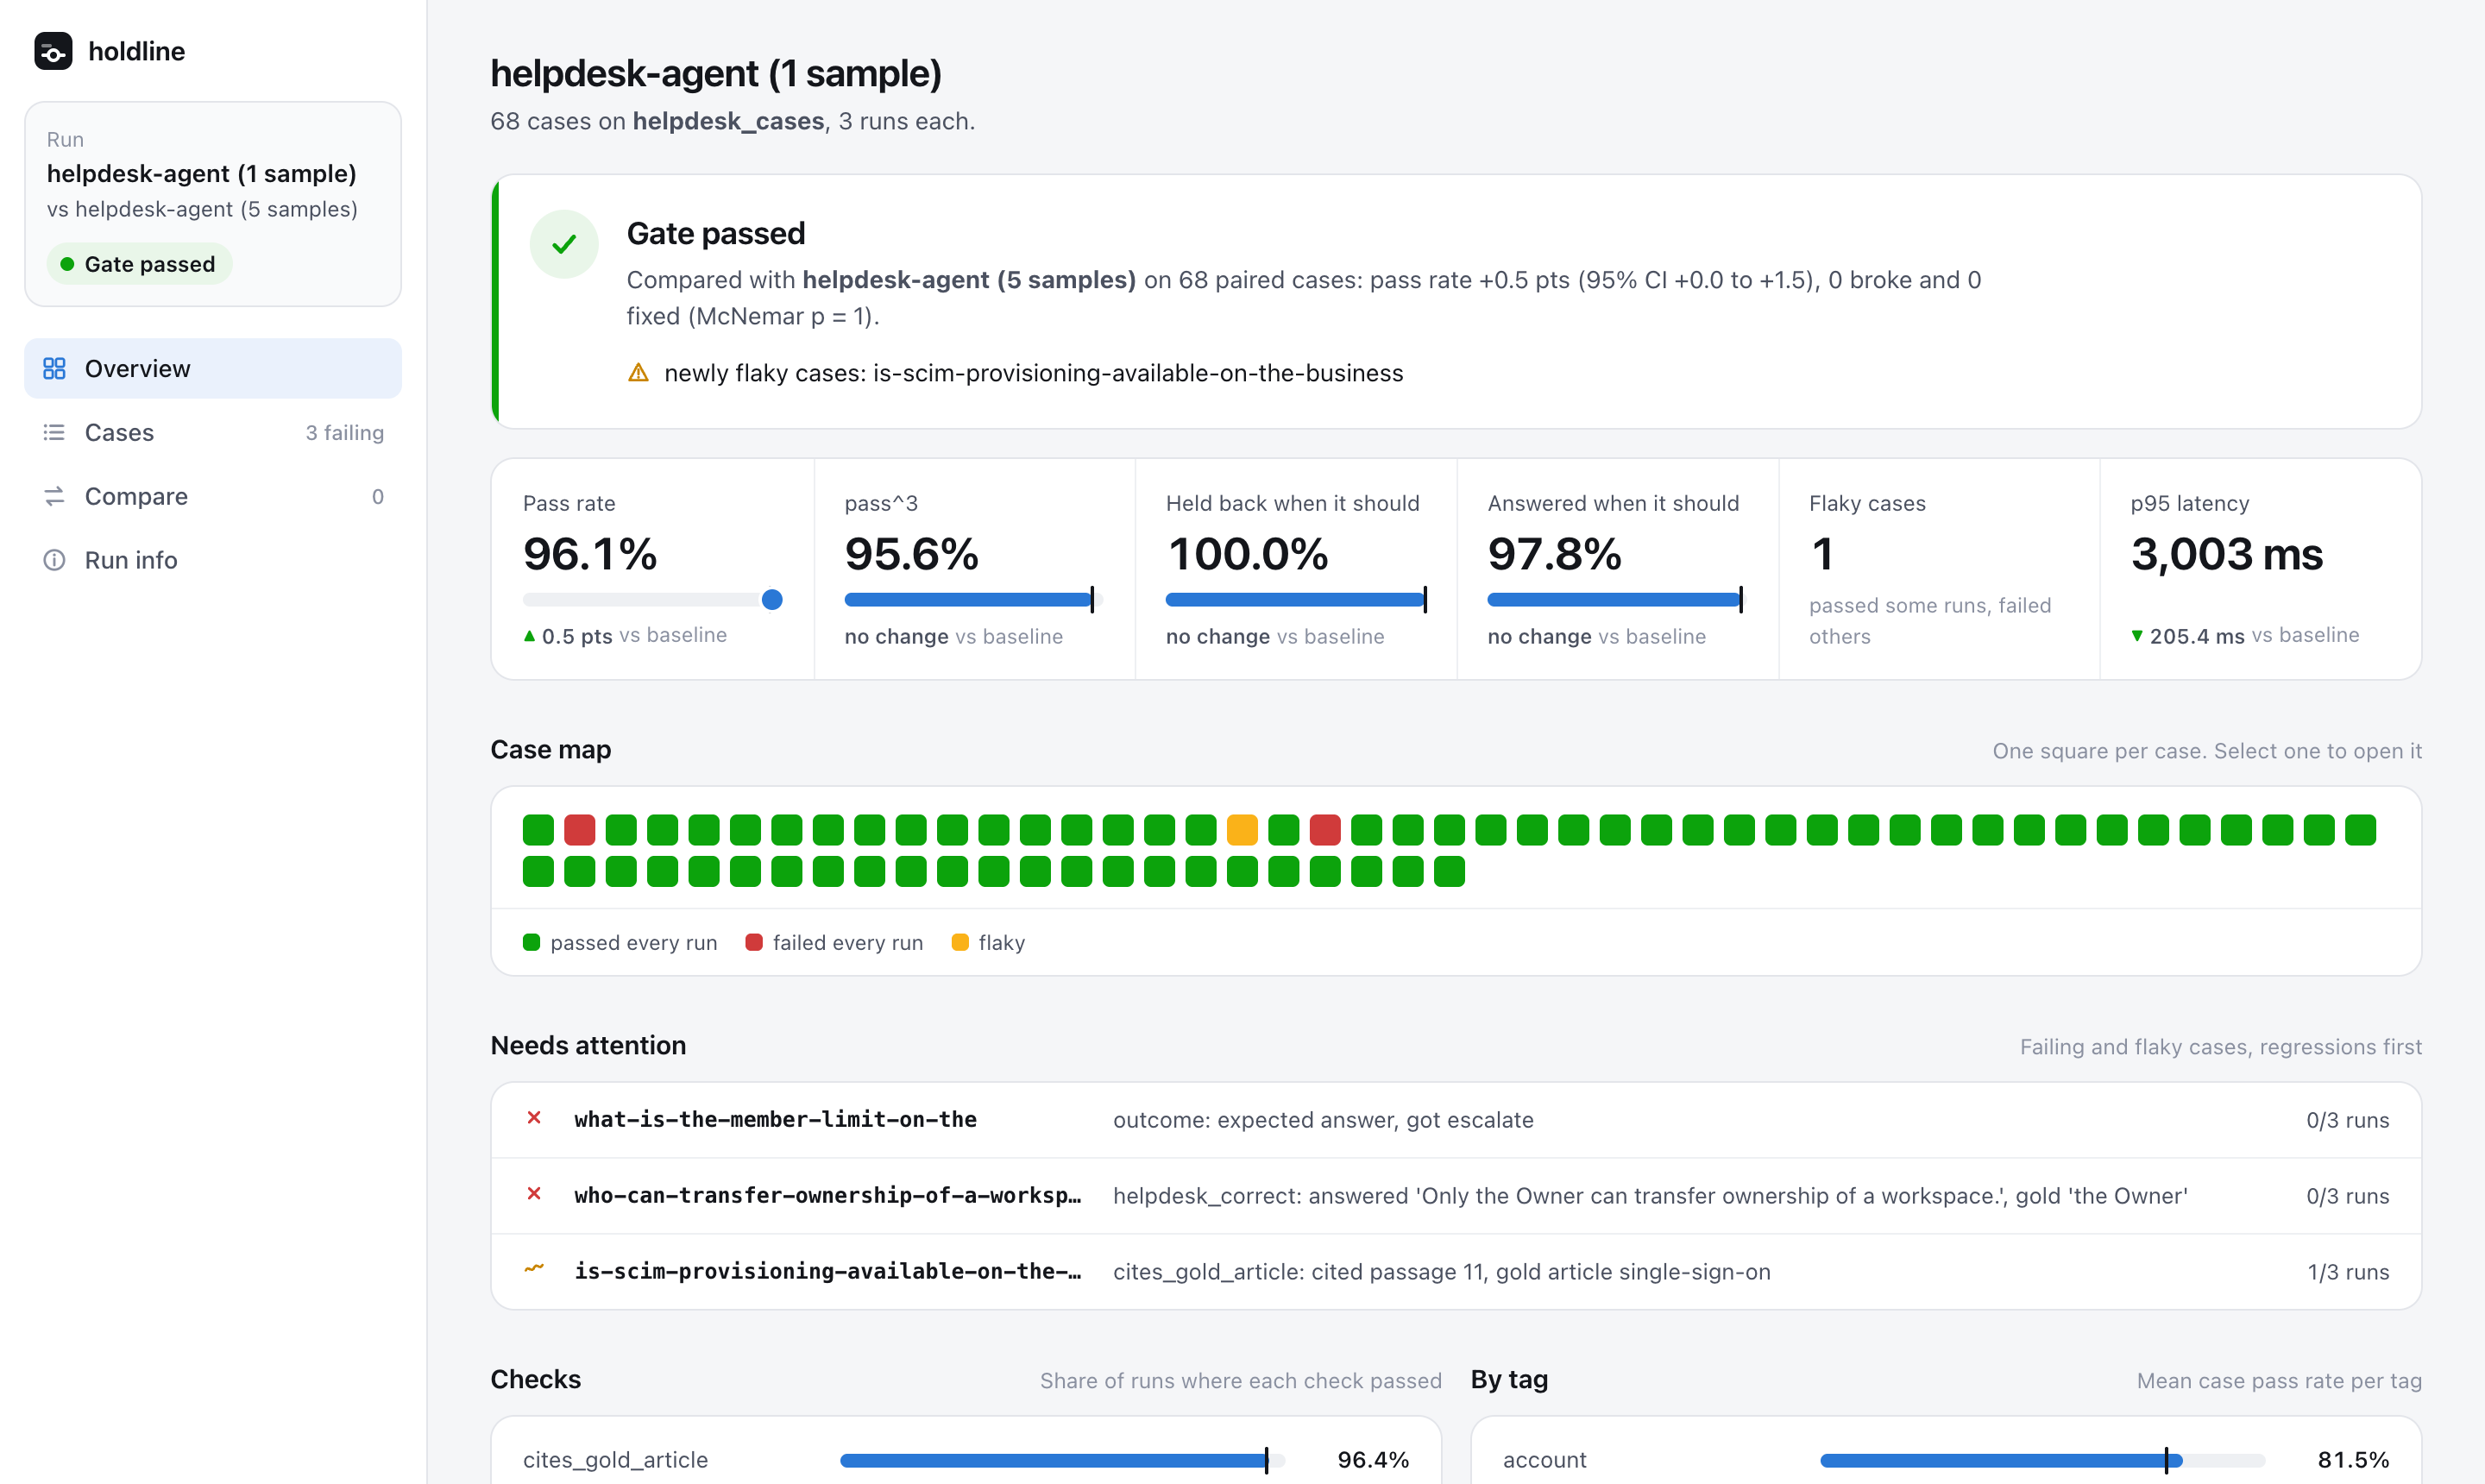Open who-can-transfer-ownership-of-a-worksp… case row
Screen dimensions: 2485x1484
coord(1456,1196)
